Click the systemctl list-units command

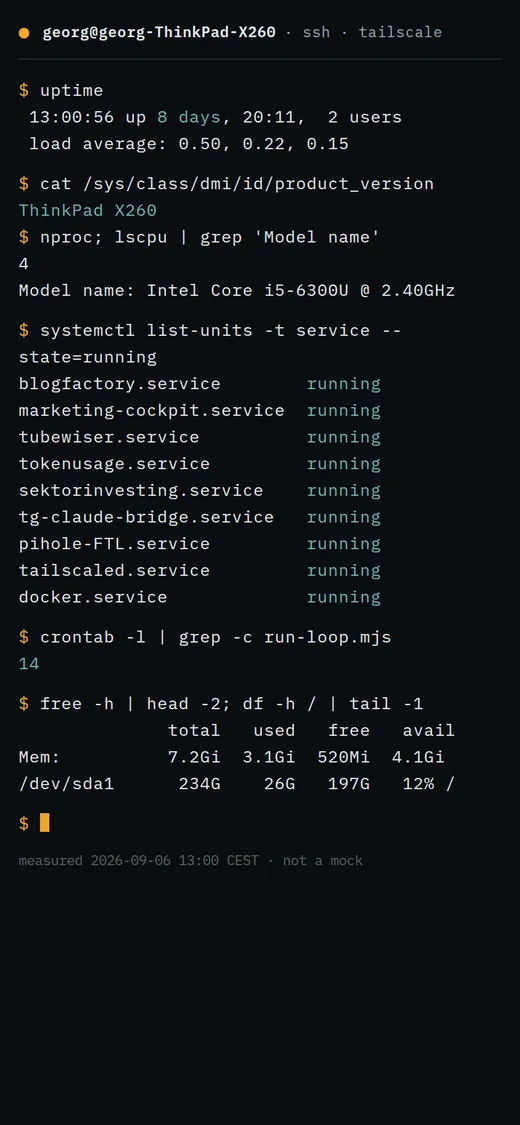click(x=209, y=343)
